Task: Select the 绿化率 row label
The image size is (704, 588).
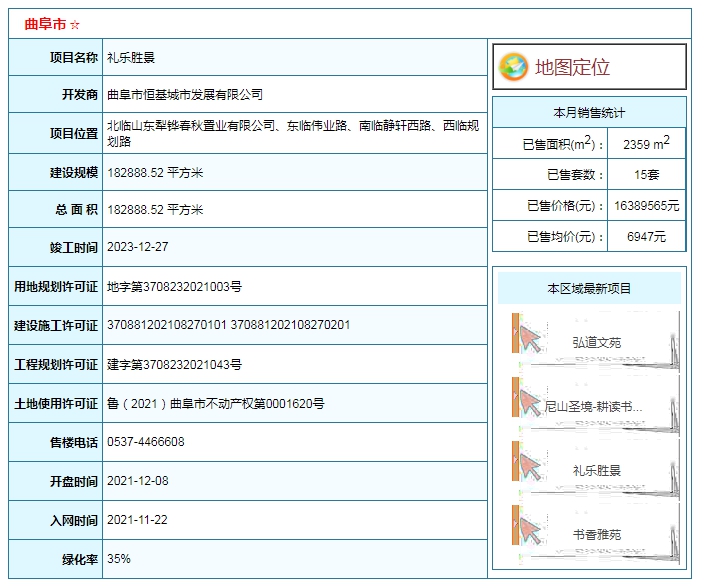Action: point(80,559)
